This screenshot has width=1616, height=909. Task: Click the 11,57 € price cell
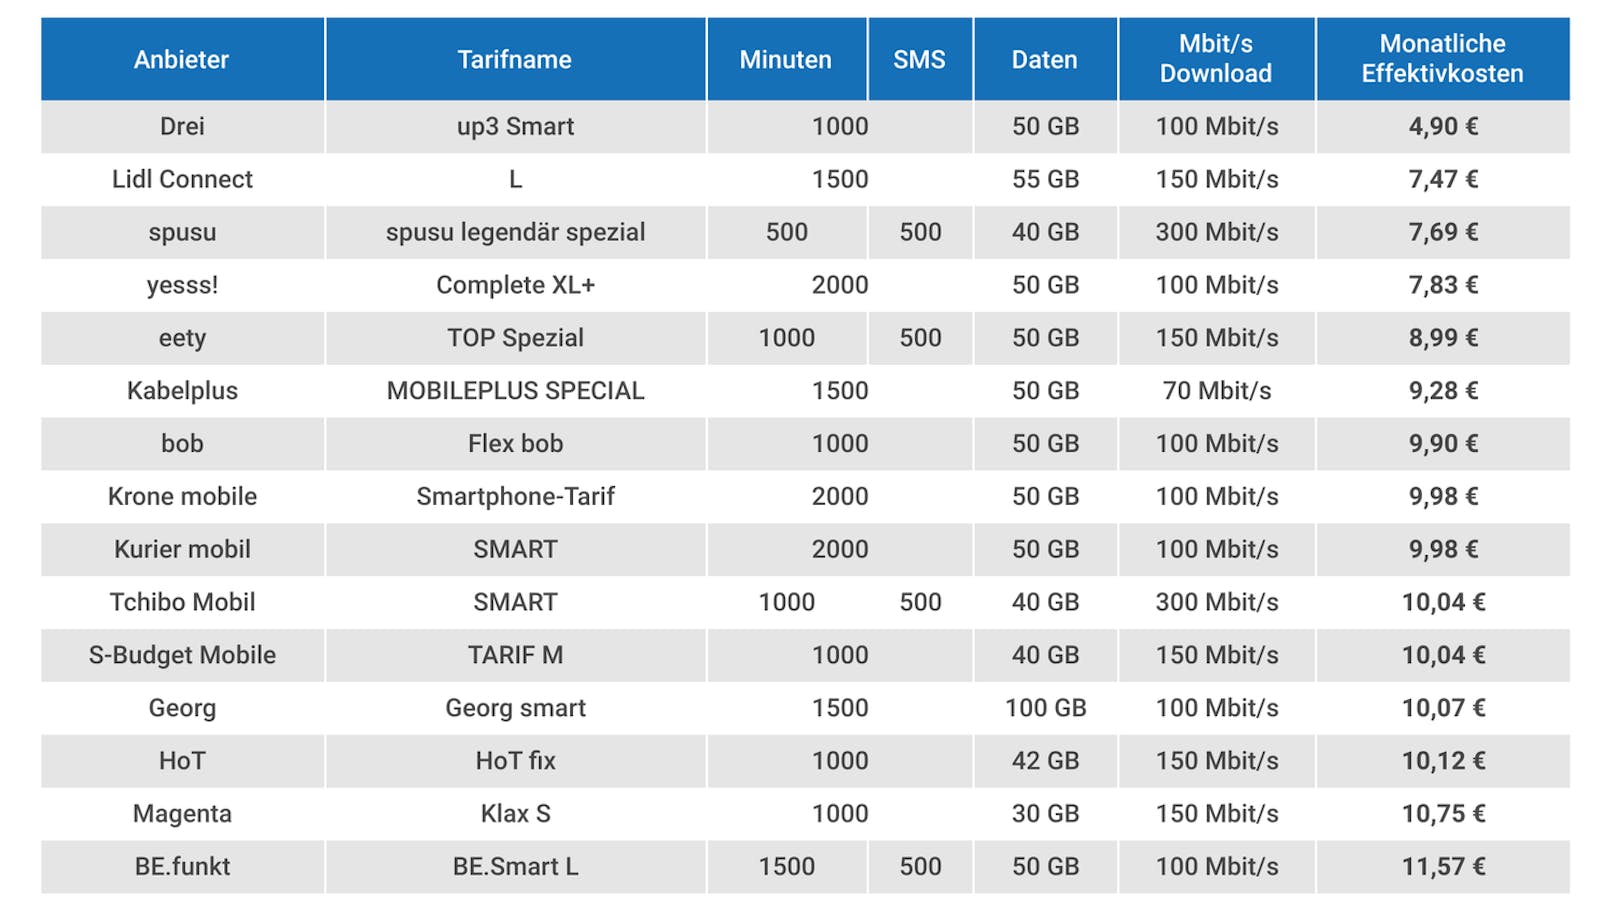pyautogui.click(x=1443, y=867)
